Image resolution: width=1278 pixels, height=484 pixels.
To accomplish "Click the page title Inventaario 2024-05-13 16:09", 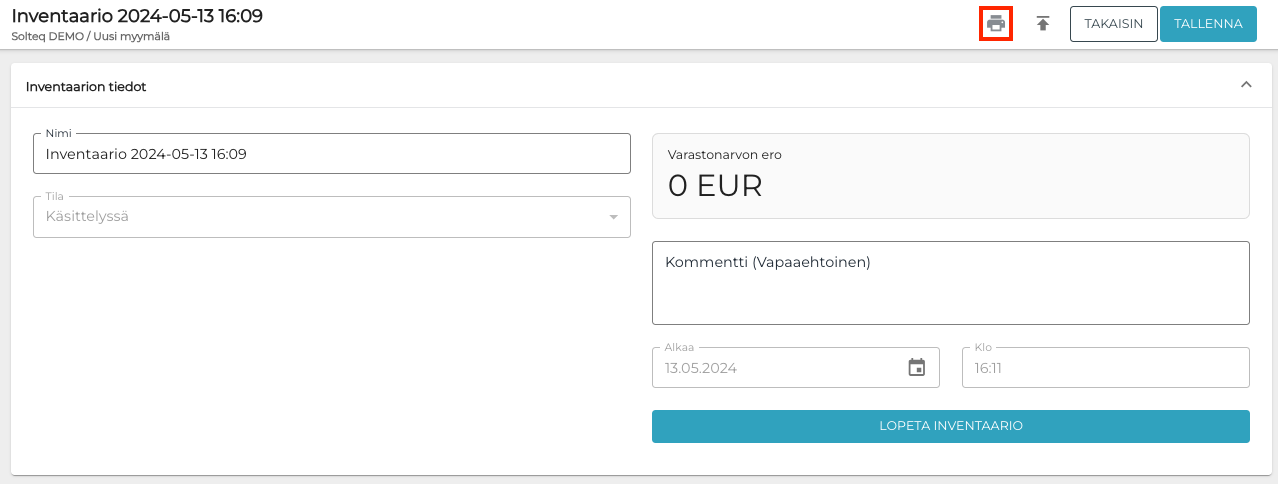I will (x=137, y=16).
